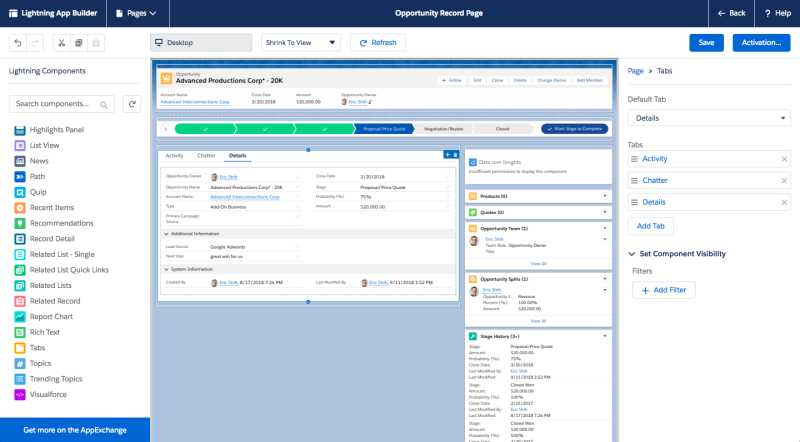Viewport: 800px width, 442px height.
Task: Select the Recent Items component icon
Action: click(20, 208)
